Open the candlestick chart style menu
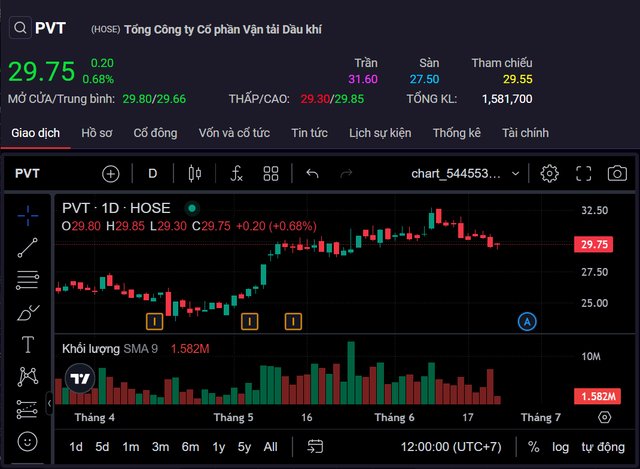The image size is (640, 469). tap(194, 173)
